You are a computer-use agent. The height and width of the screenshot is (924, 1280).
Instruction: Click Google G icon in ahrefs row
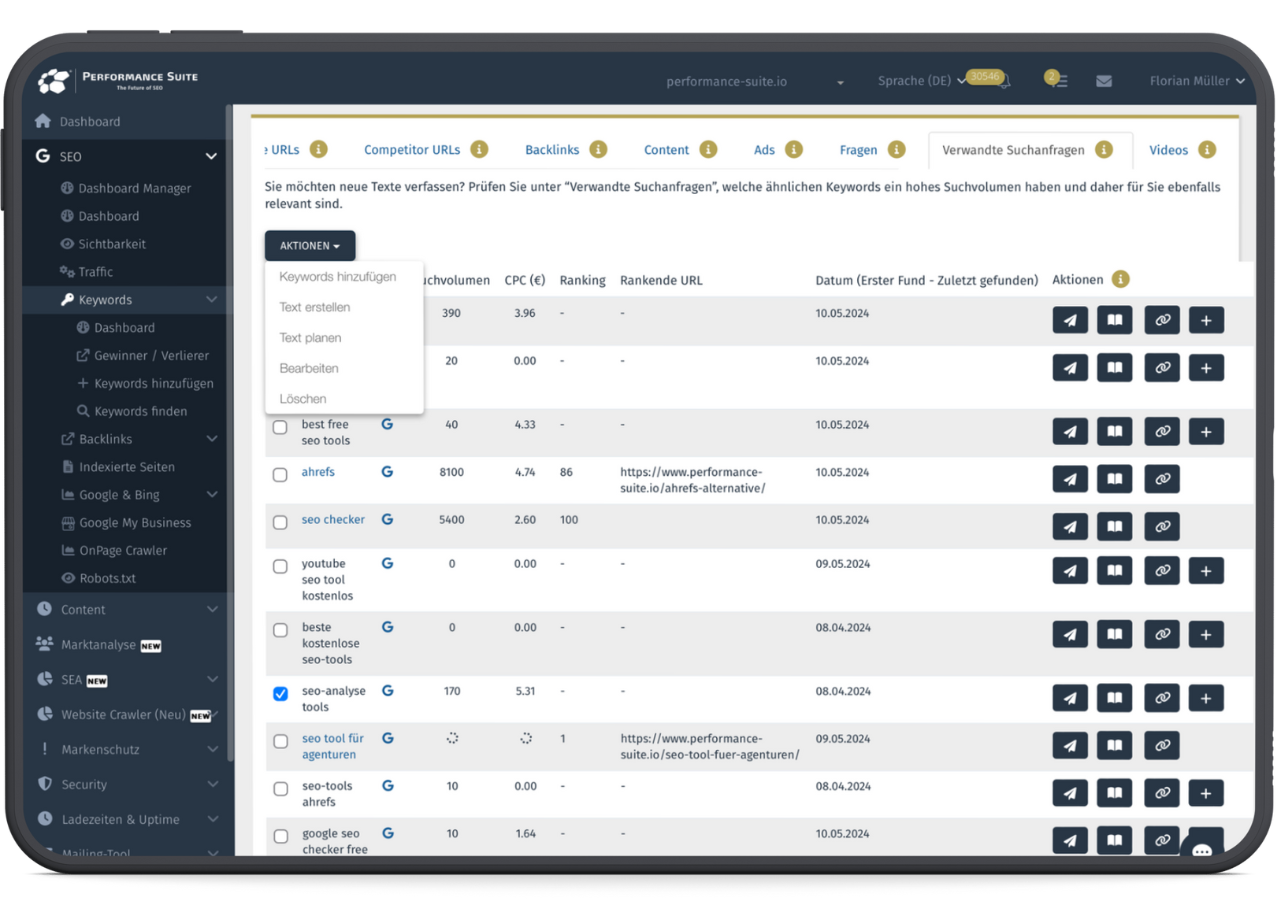387,472
